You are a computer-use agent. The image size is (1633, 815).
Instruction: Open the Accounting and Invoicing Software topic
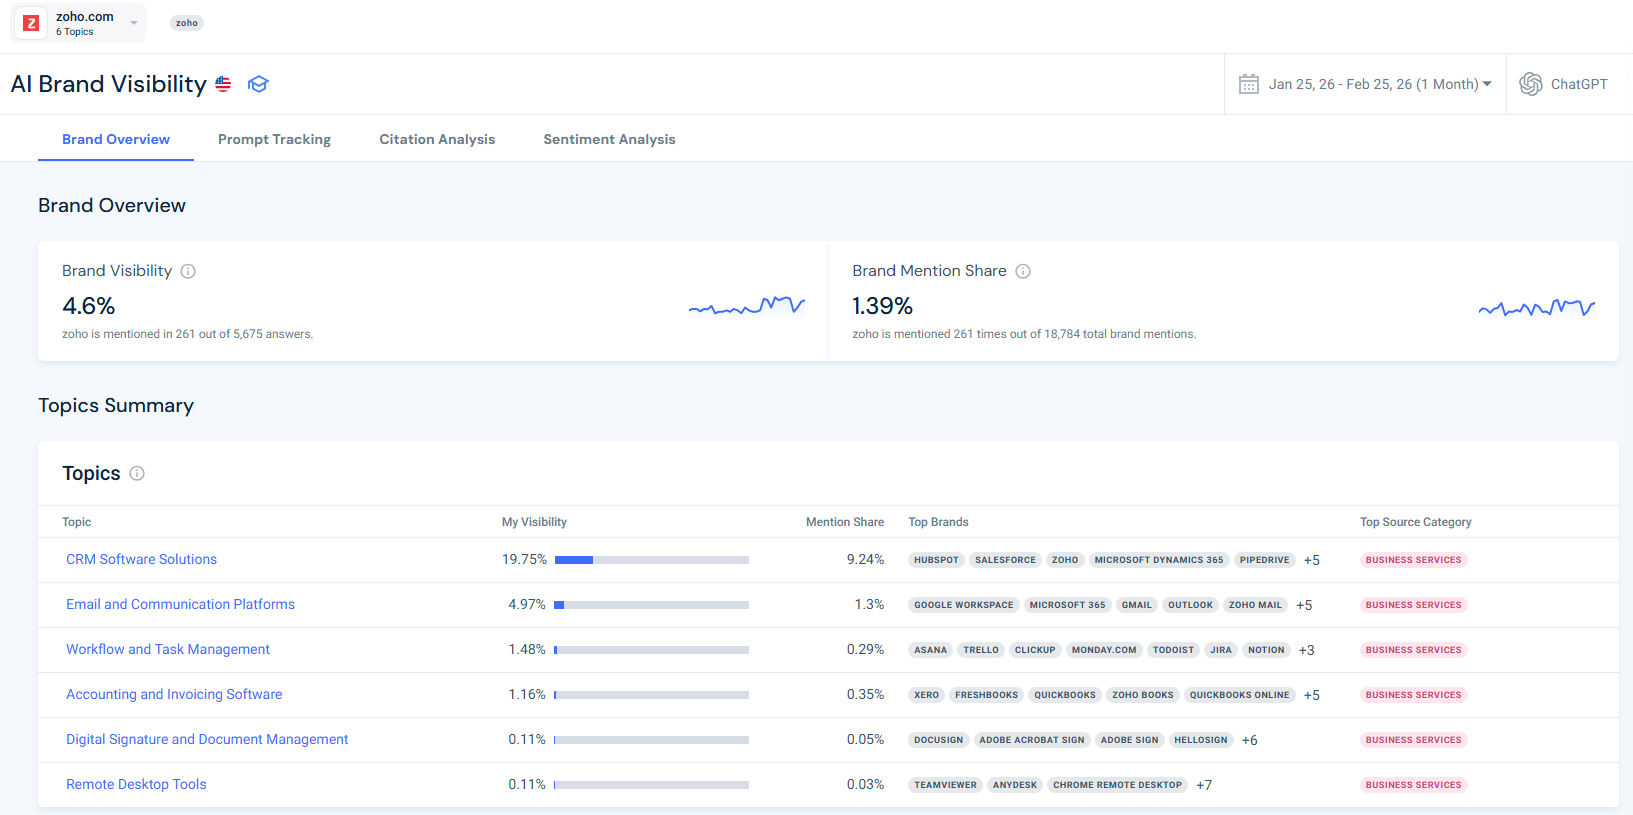click(x=174, y=694)
